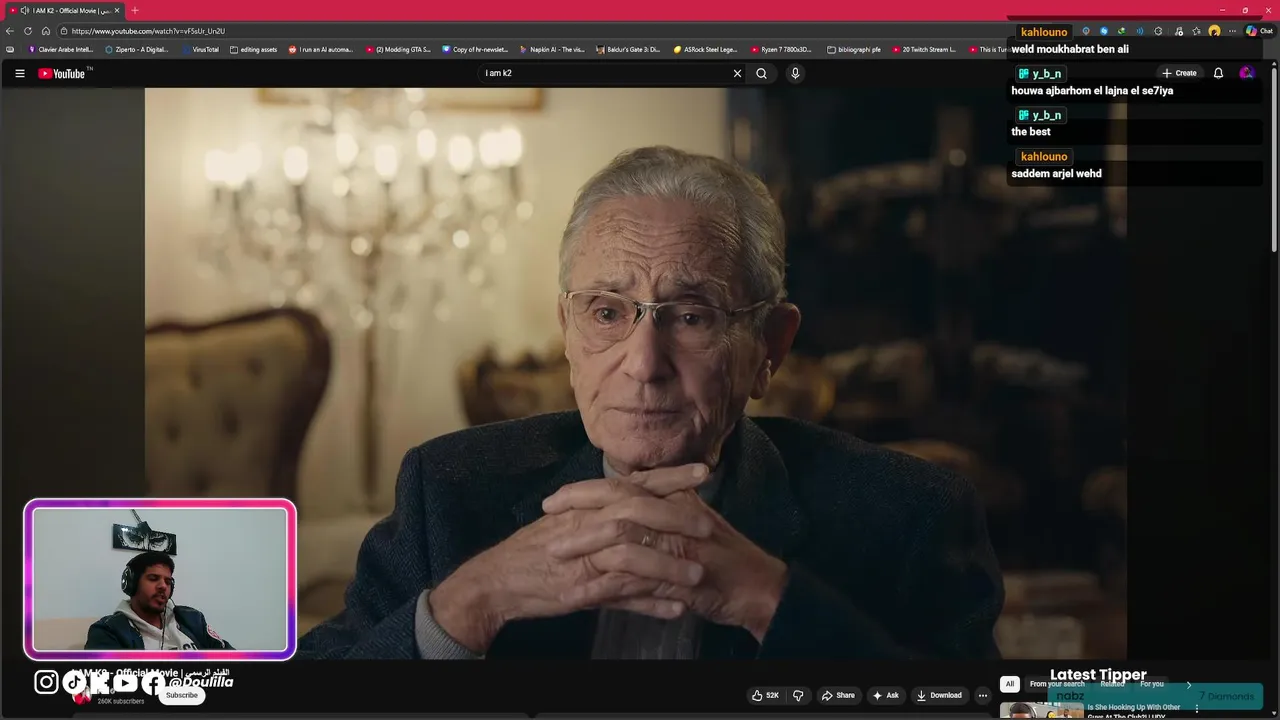
Task: Go back with browser back arrow
Action: point(10,31)
